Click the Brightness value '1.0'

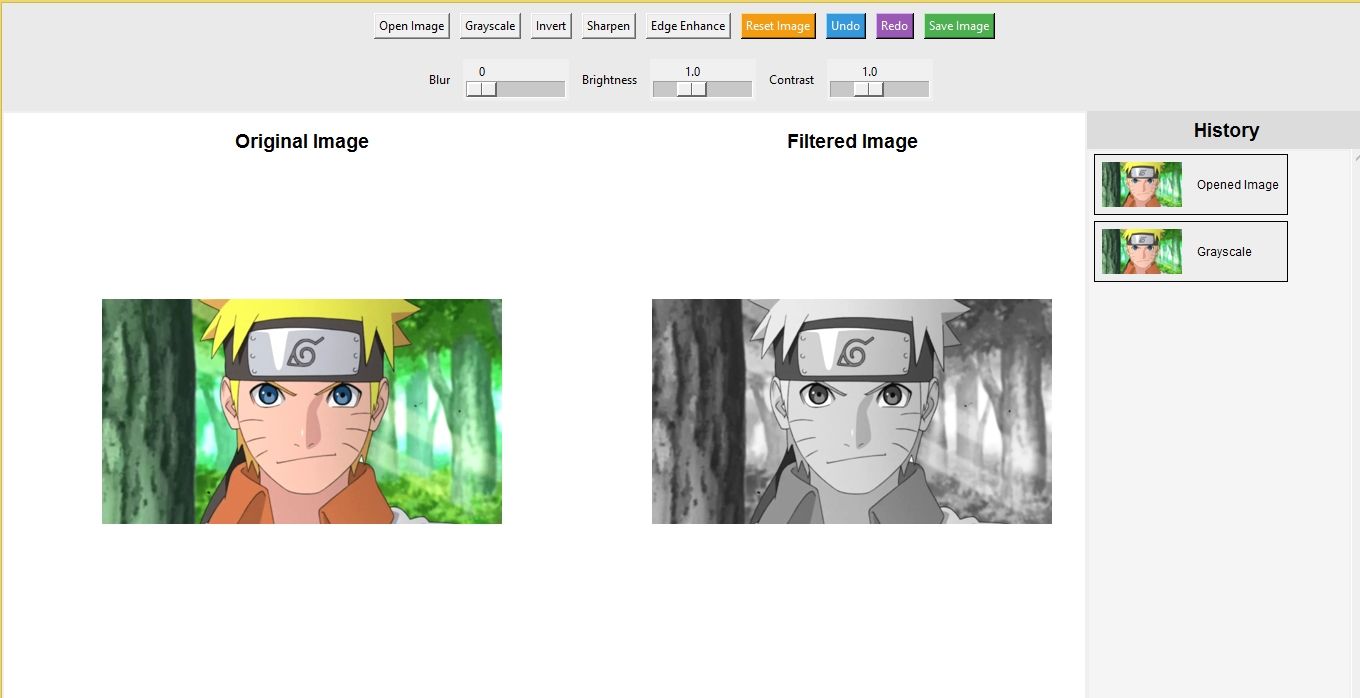coord(693,72)
